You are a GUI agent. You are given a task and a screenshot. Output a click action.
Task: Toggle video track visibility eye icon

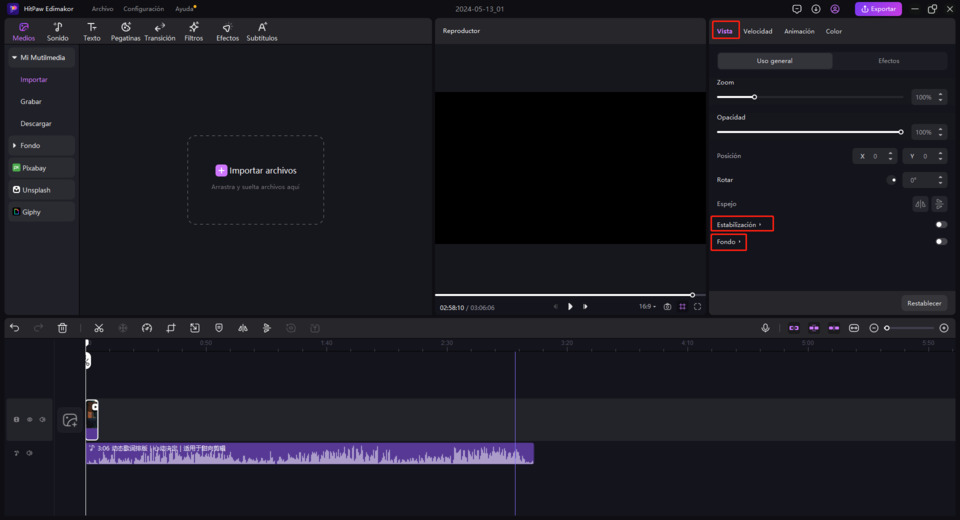[29, 420]
